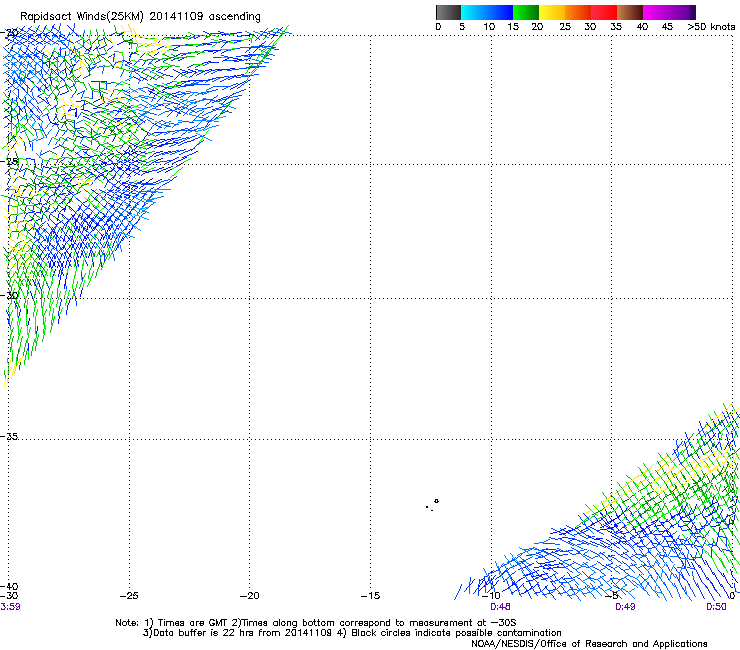
Task: Click the purple time stamp '0:48'
Action: (500, 607)
